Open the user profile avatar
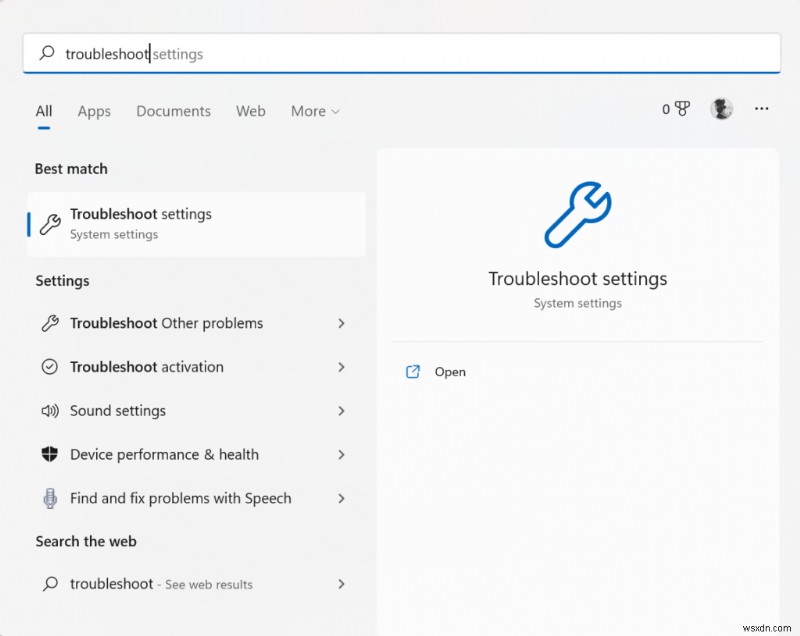This screenshot has width=800, height=636. click(x=721, y=109)
